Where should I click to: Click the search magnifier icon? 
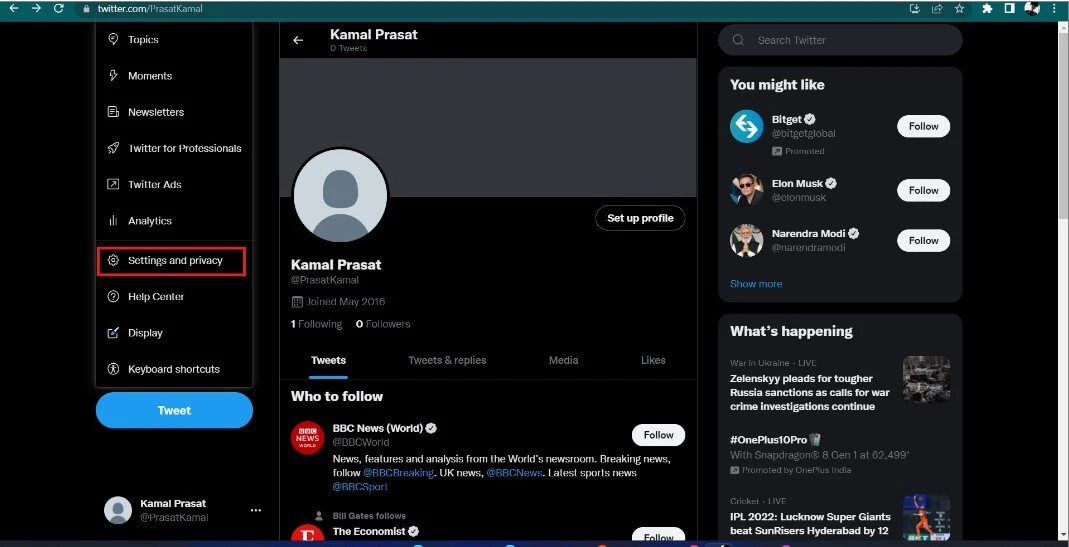tap(738, 40)
